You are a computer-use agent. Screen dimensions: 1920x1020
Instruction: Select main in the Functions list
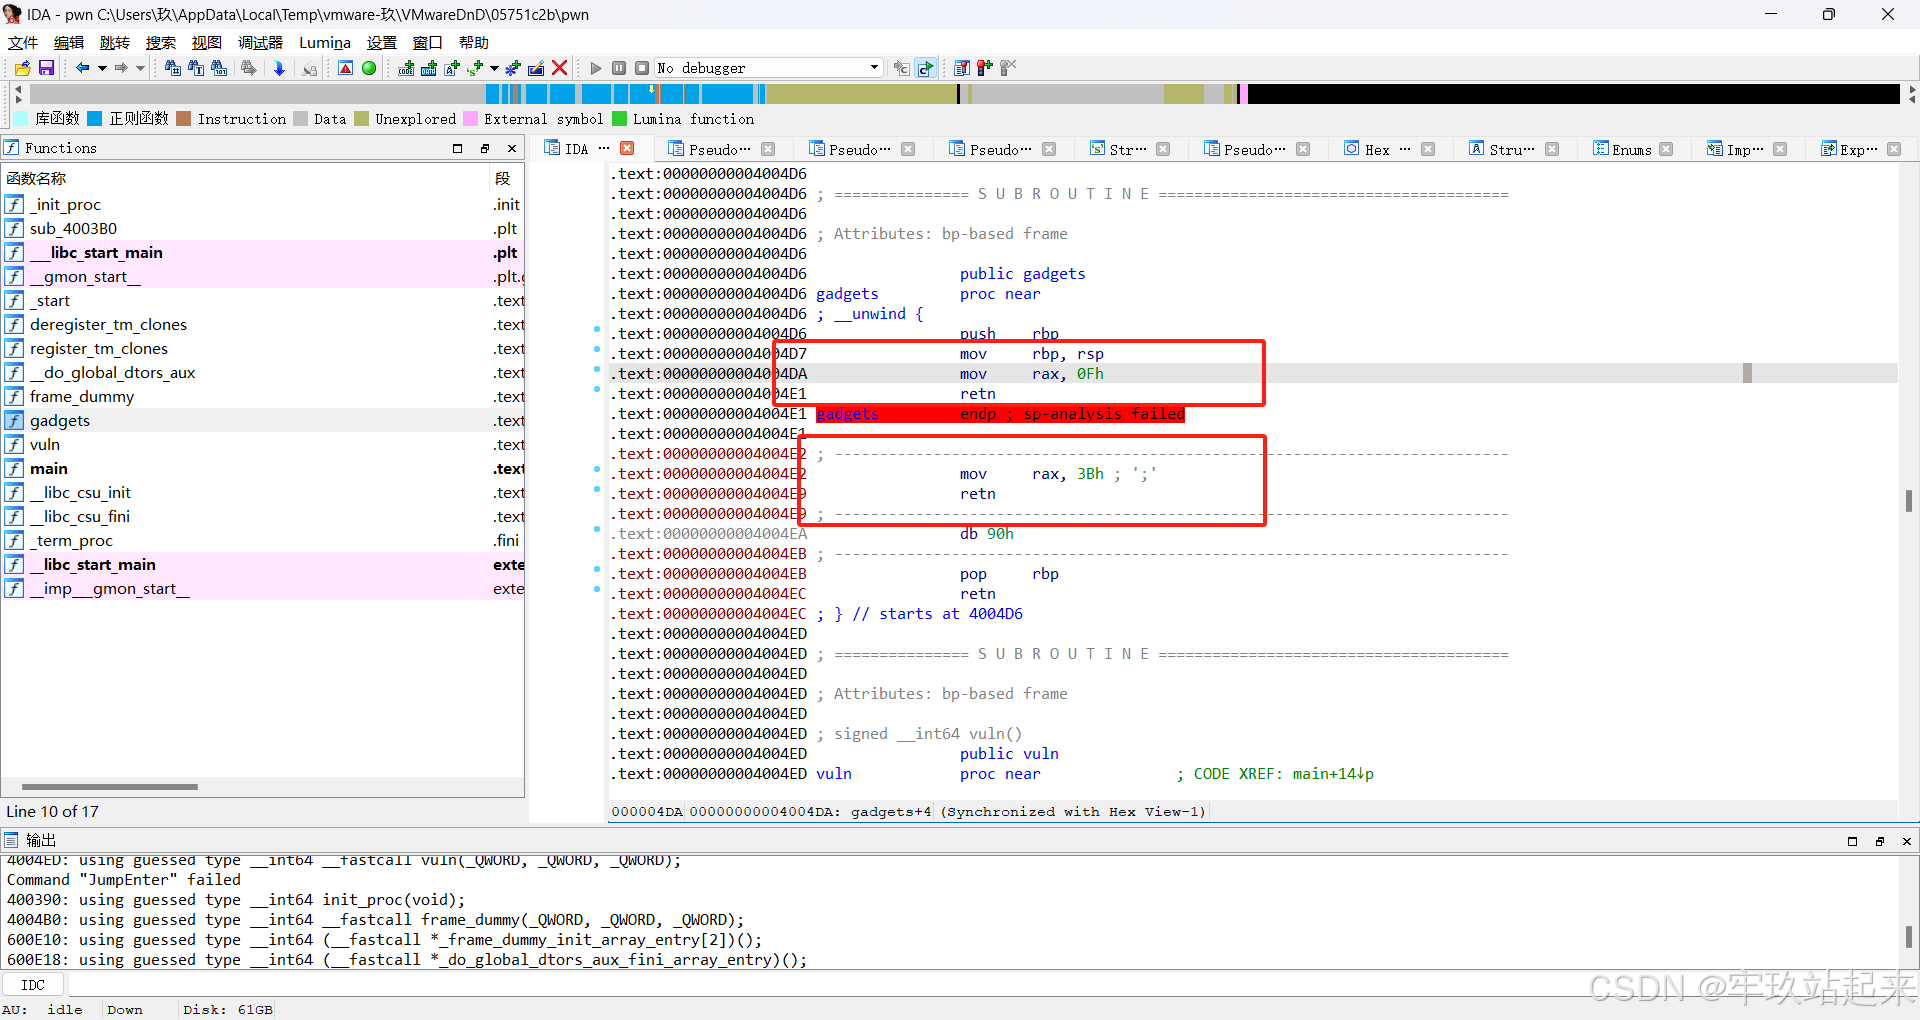pyautogui.click(x=264, y=469)
